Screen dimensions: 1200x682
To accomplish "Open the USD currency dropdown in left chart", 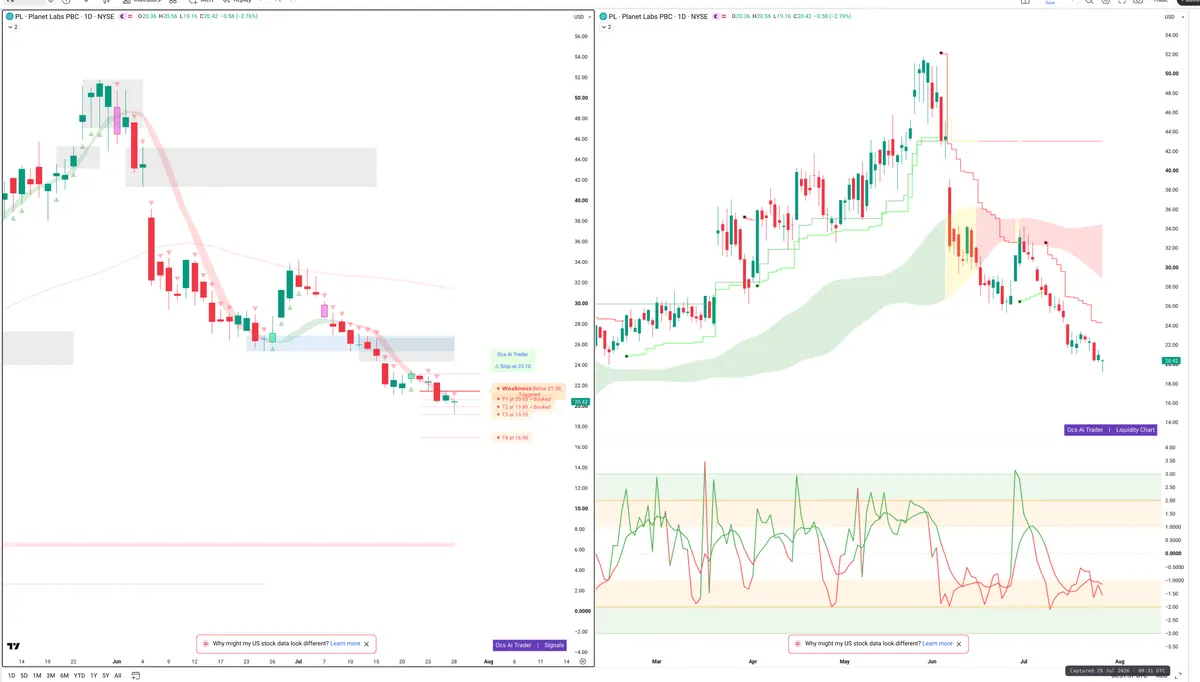I will tap(580, 17).
